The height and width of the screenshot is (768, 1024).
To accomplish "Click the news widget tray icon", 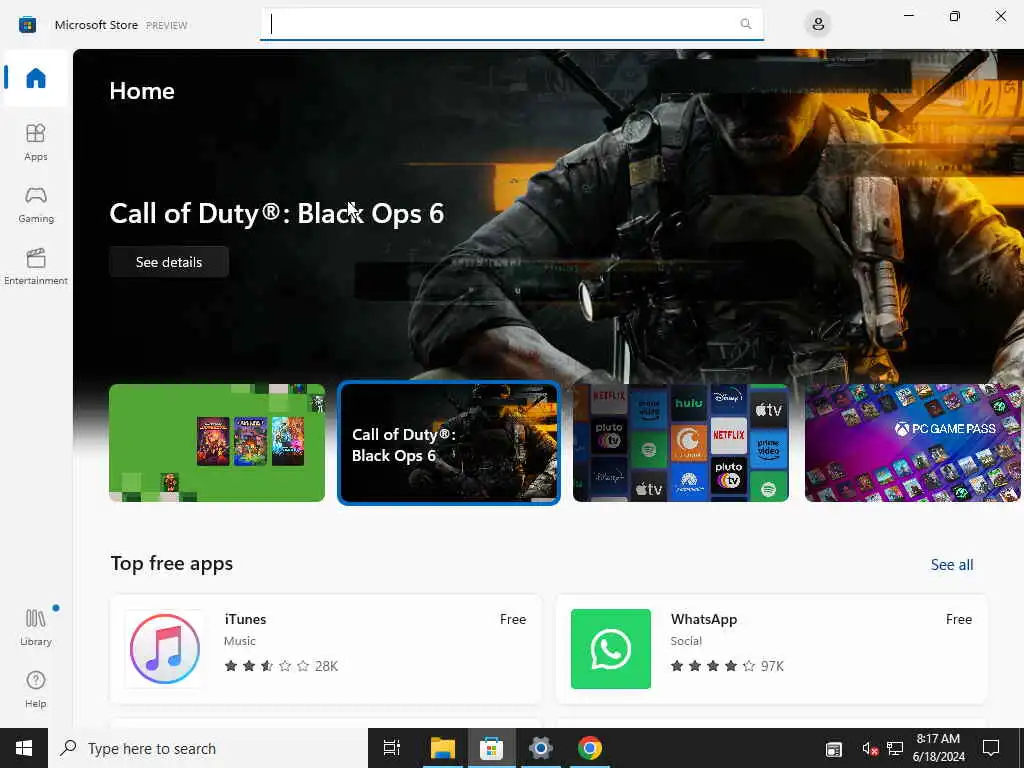I will (833, 749).
